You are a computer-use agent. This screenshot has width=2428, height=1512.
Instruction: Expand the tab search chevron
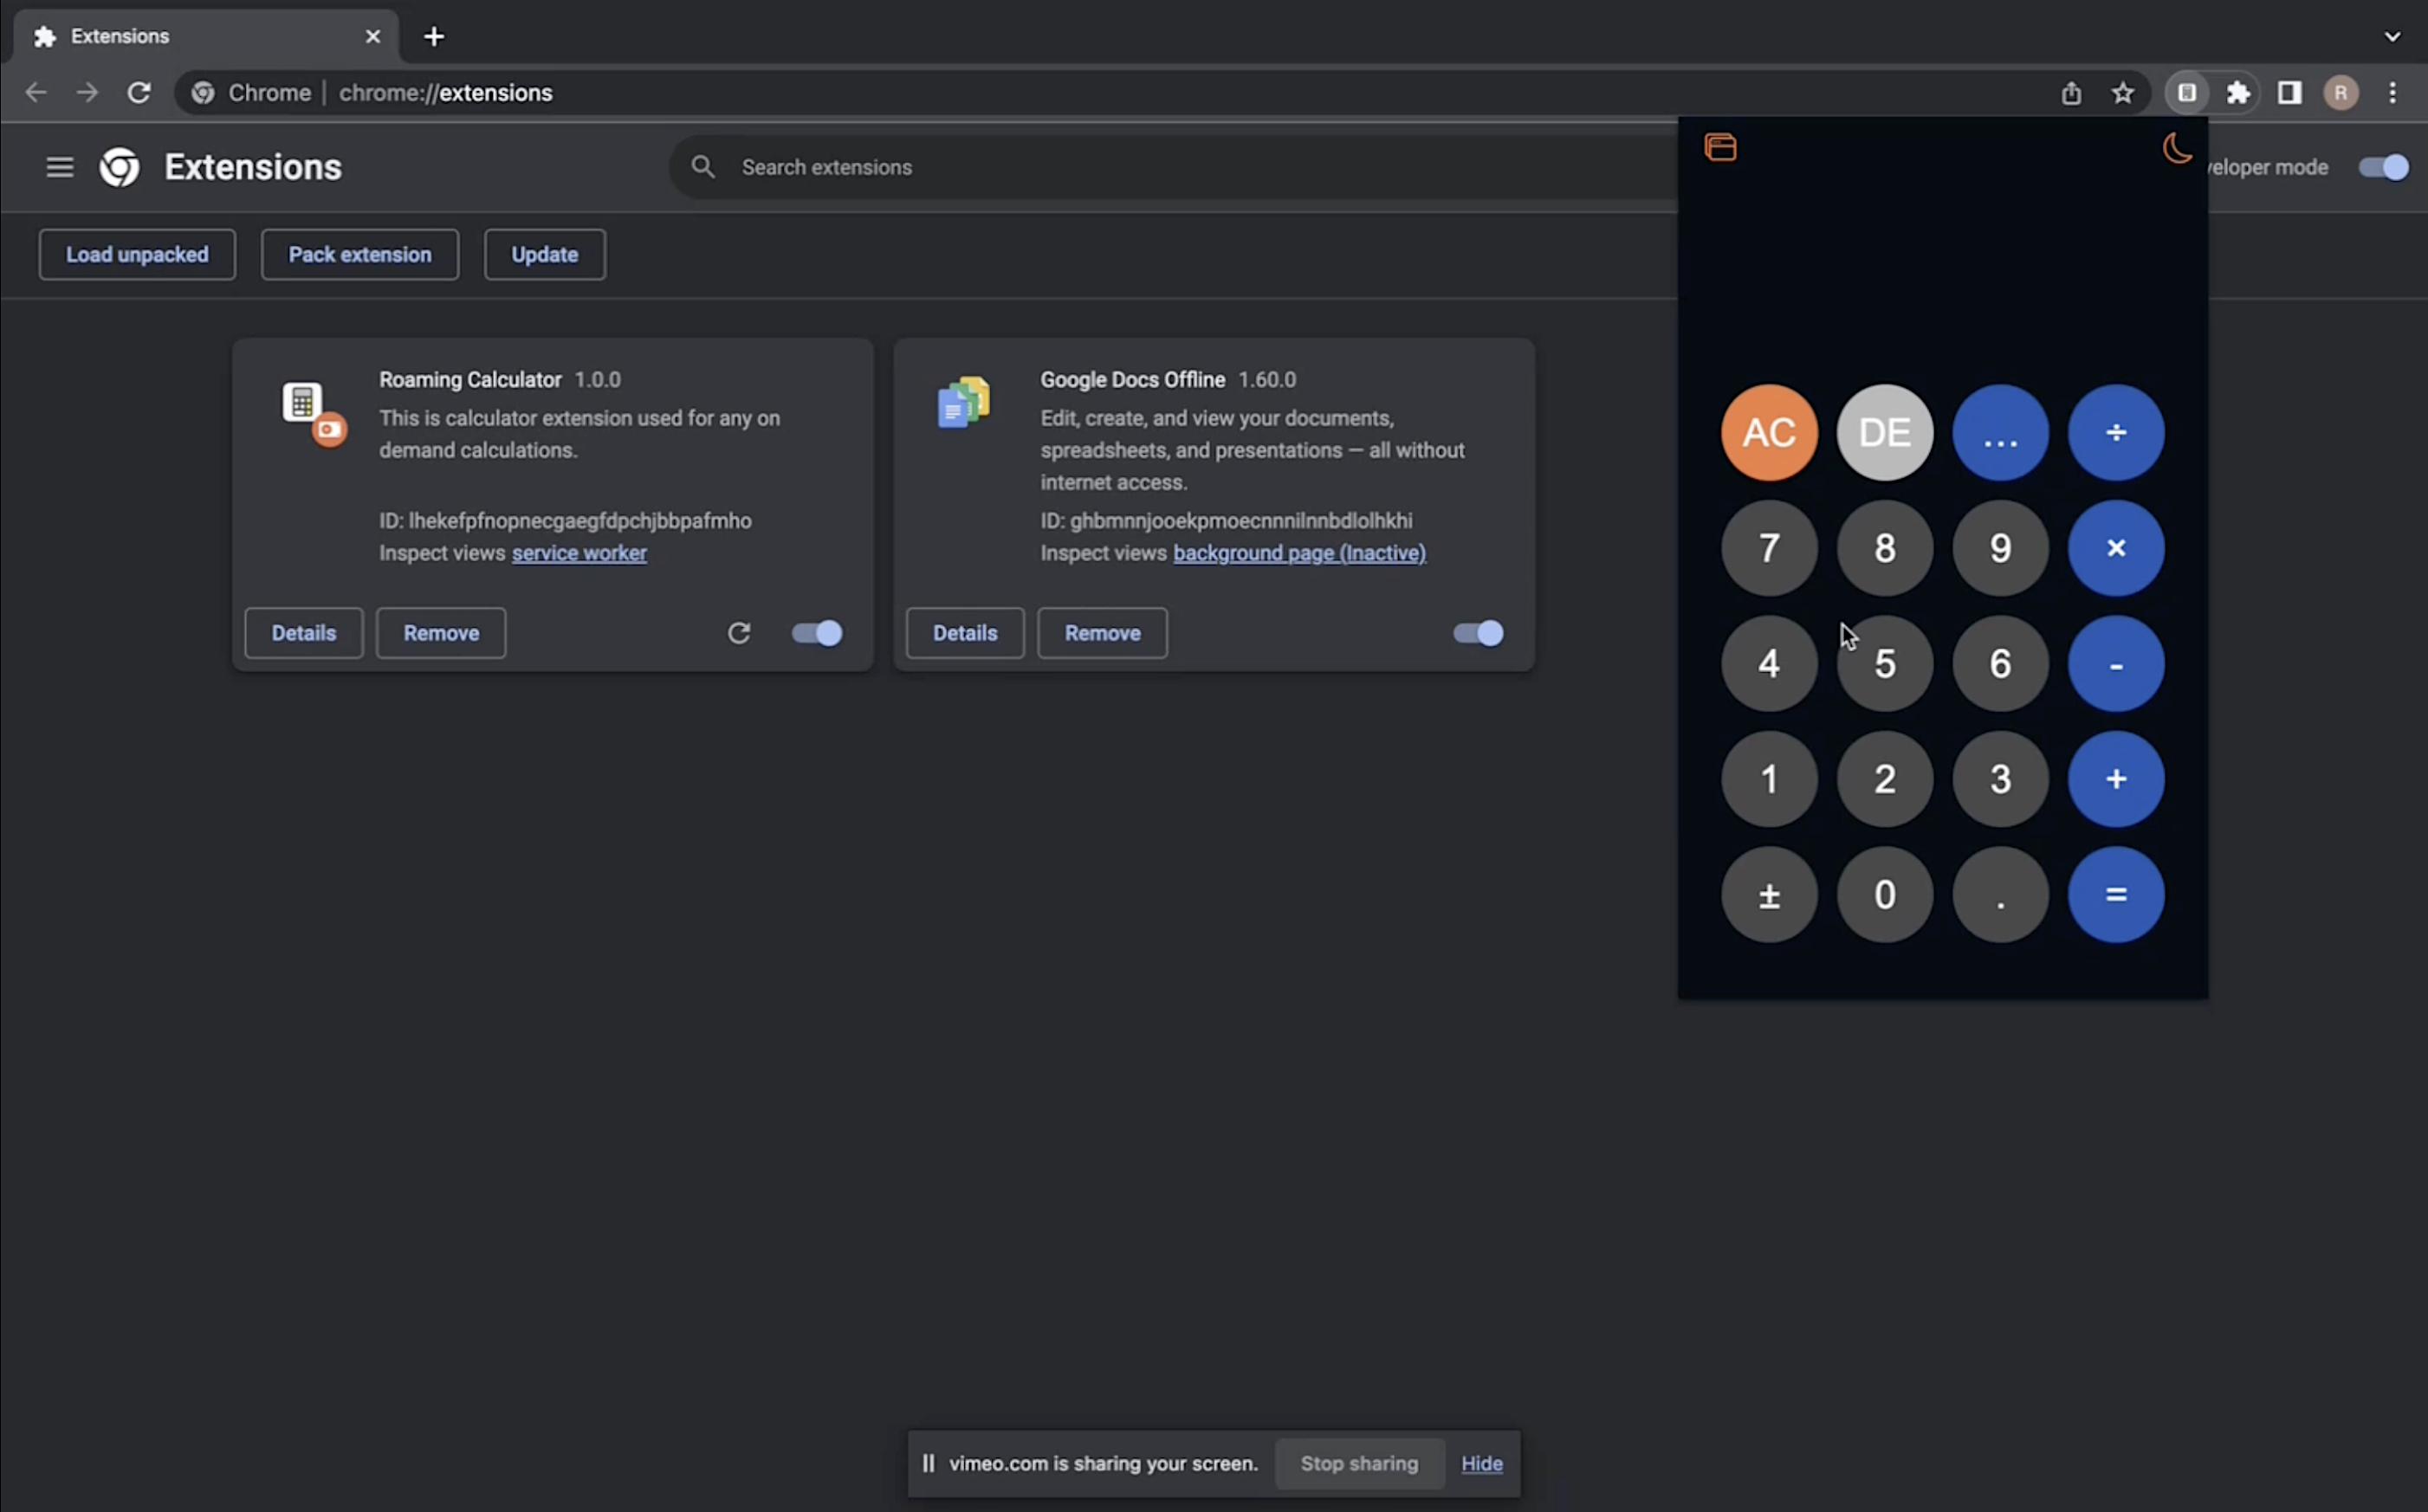[x=2392, y=37]
